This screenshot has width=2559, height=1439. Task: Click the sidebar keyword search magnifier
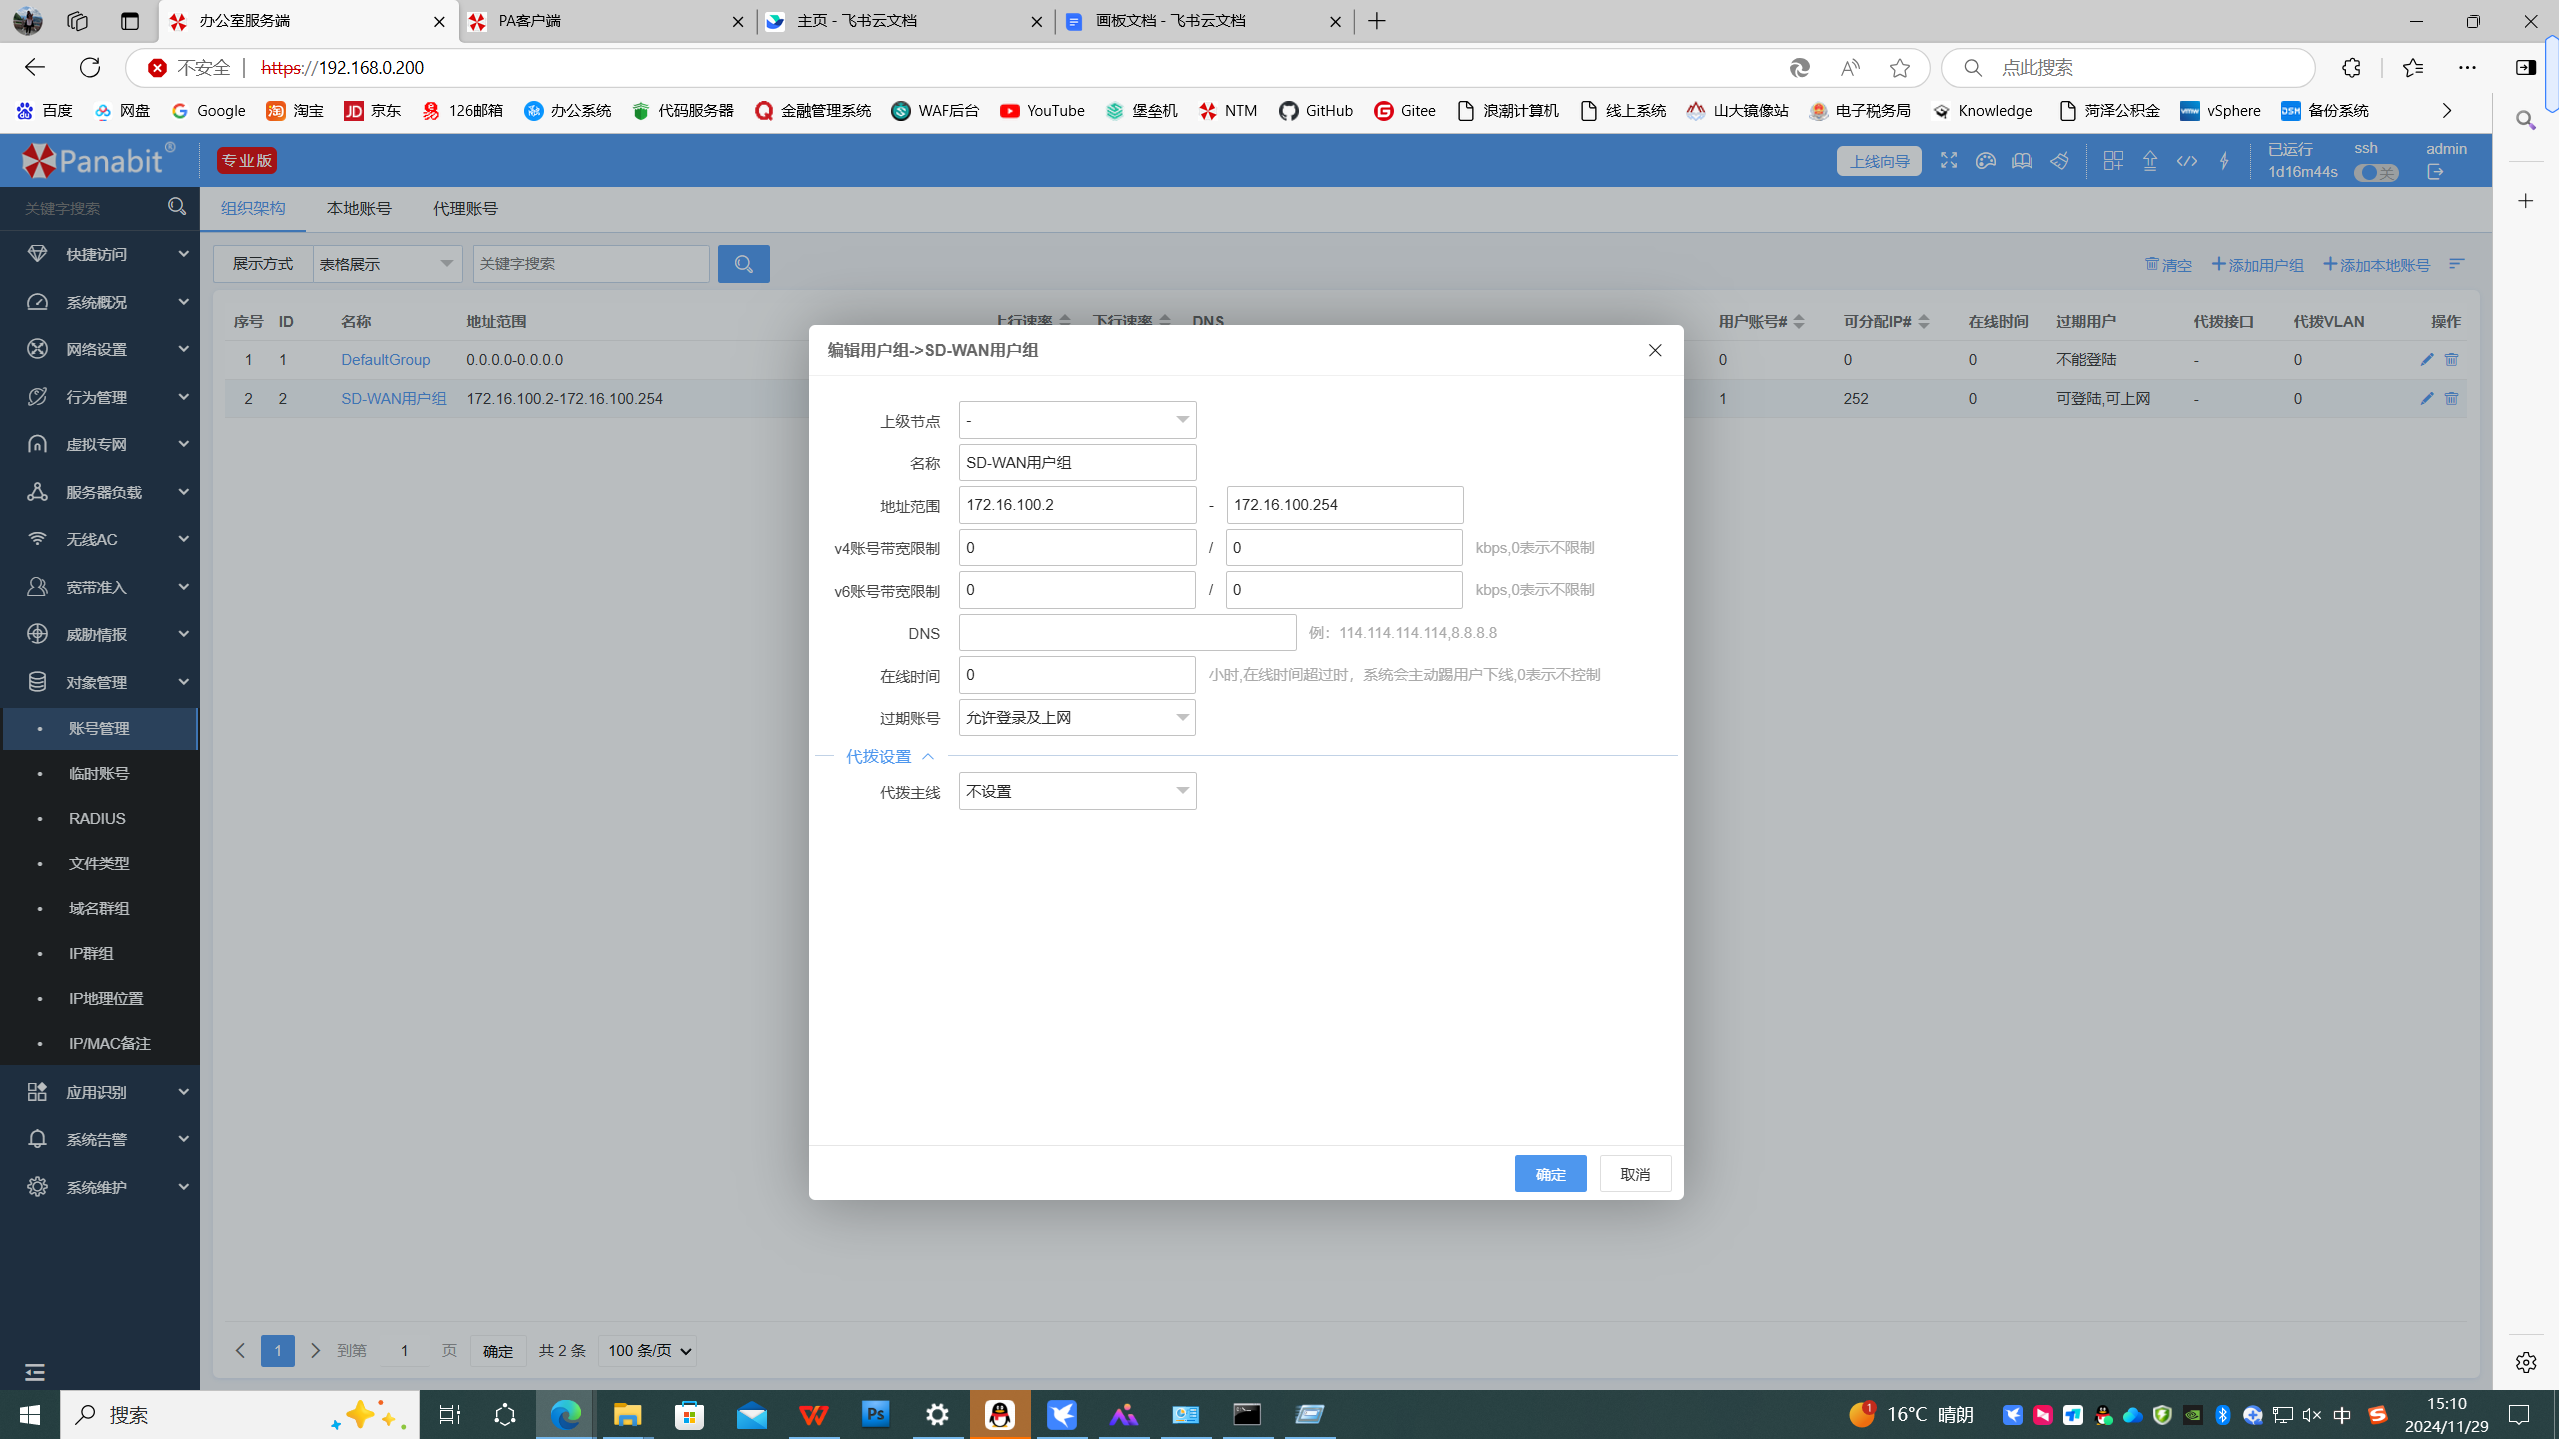(x=177, y=207)
